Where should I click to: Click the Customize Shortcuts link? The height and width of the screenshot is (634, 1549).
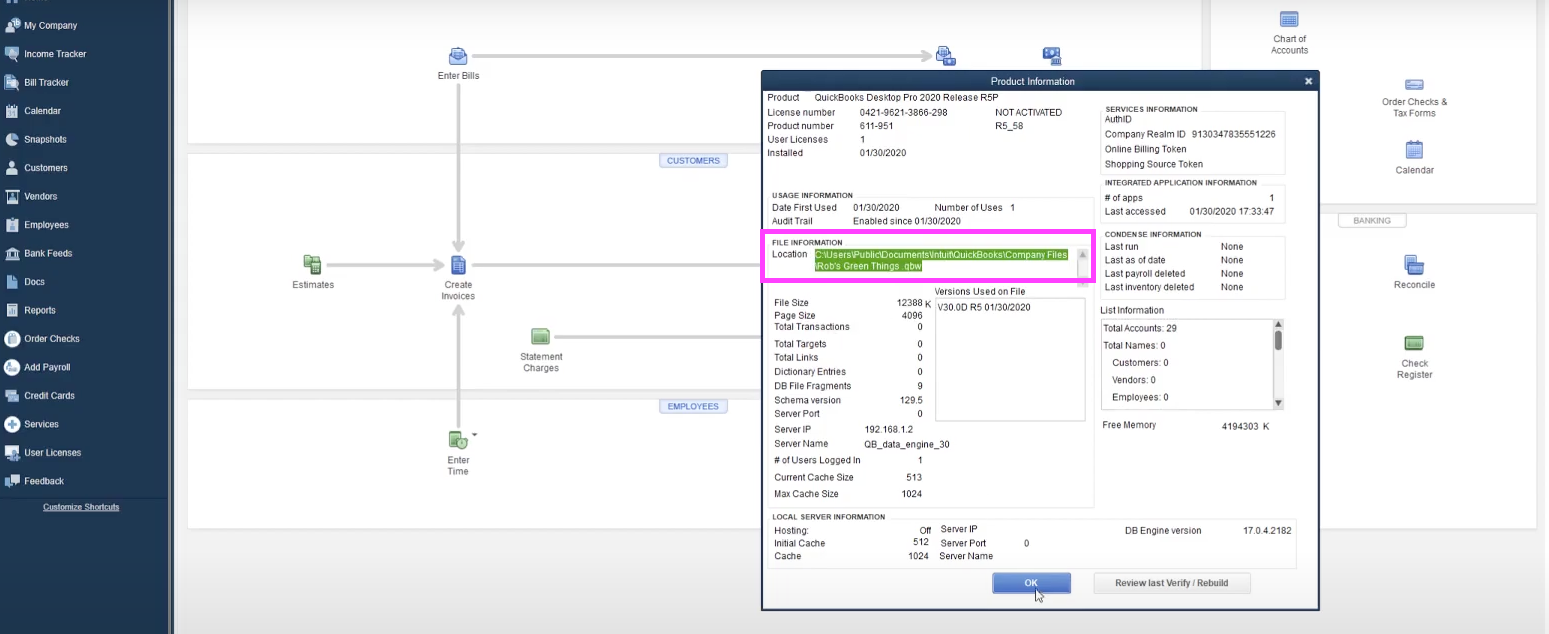(x=81, y=507)
